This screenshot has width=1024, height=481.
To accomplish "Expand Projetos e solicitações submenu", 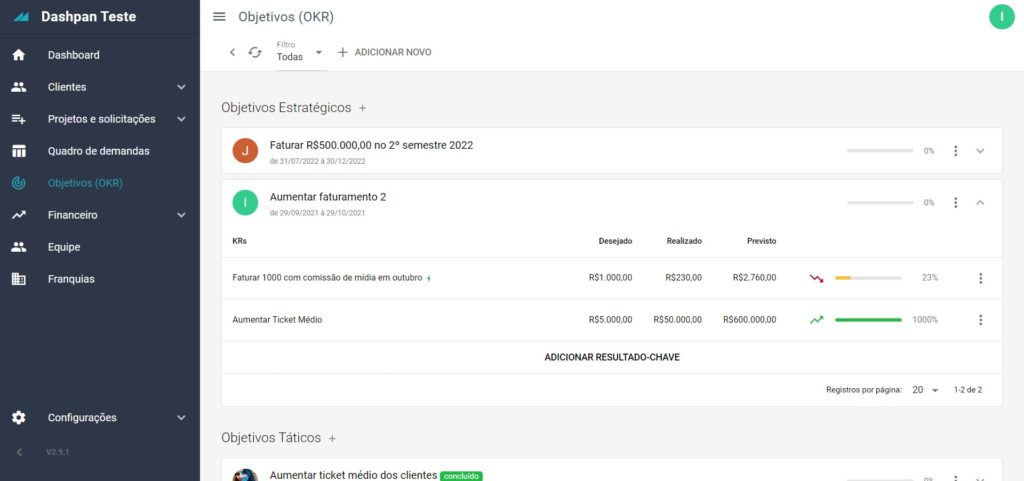I will tap(181, 119).
